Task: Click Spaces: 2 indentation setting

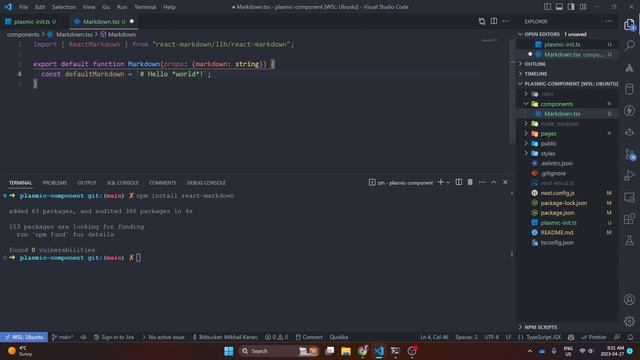Action: click(466, 337)
